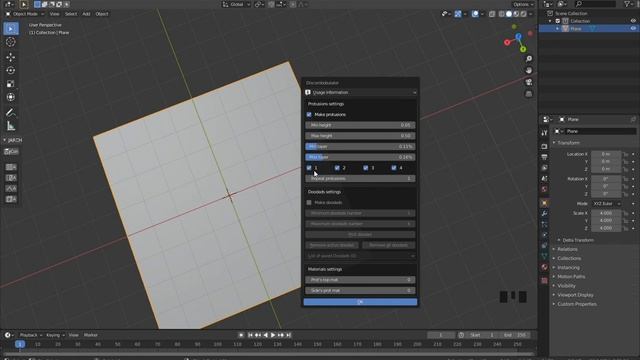Select solid viewport shading mode
This screenshot has width=640, height=360.
coord(509,14)
